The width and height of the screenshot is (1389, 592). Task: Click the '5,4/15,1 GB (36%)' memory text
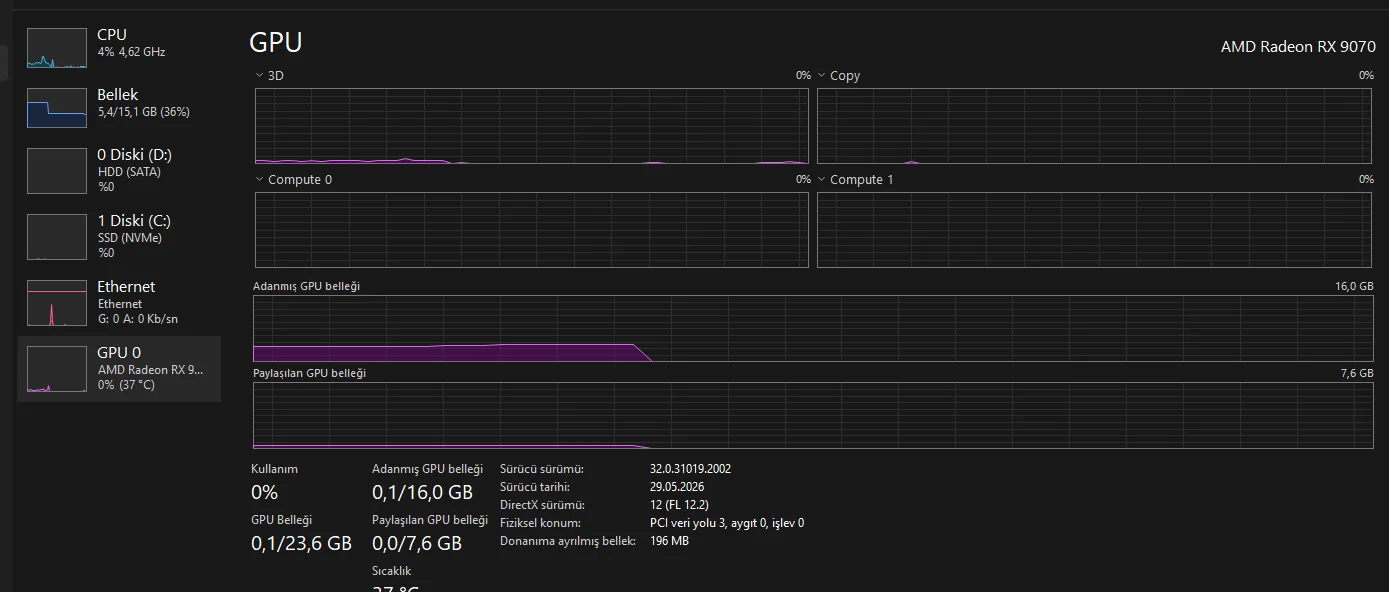[x=144, y=112]
